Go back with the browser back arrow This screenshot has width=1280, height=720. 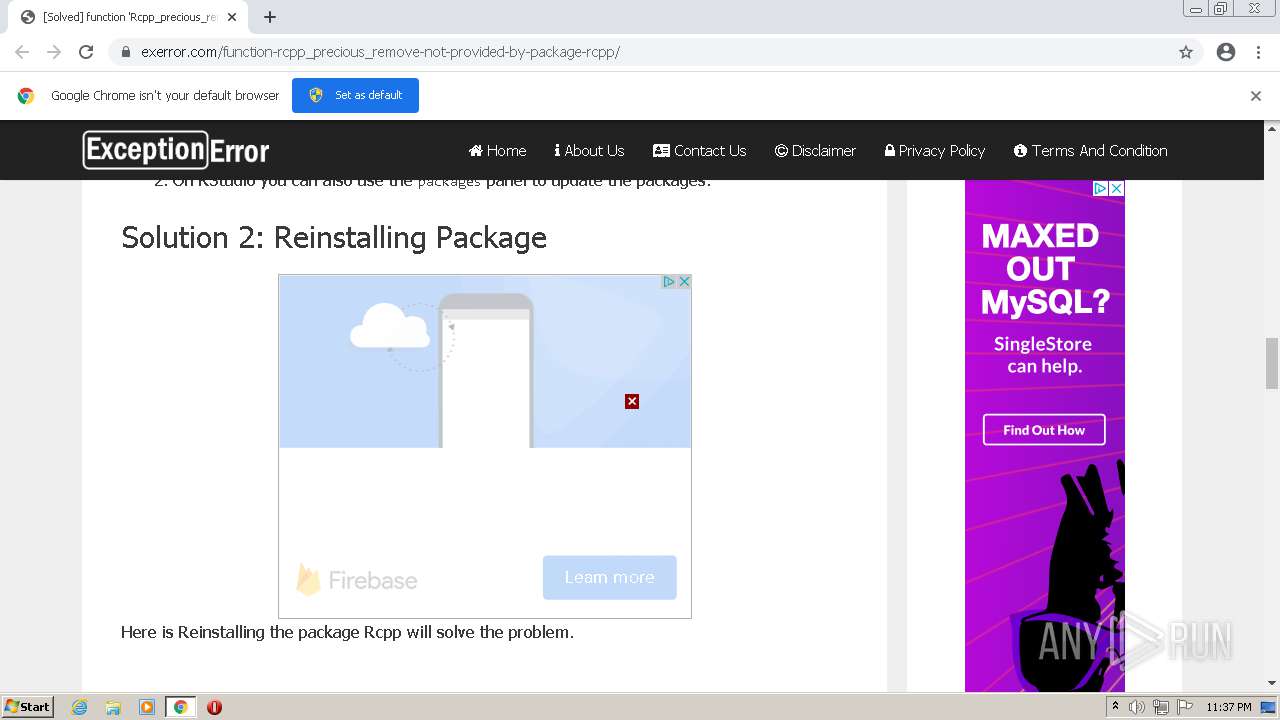(22, 52)
